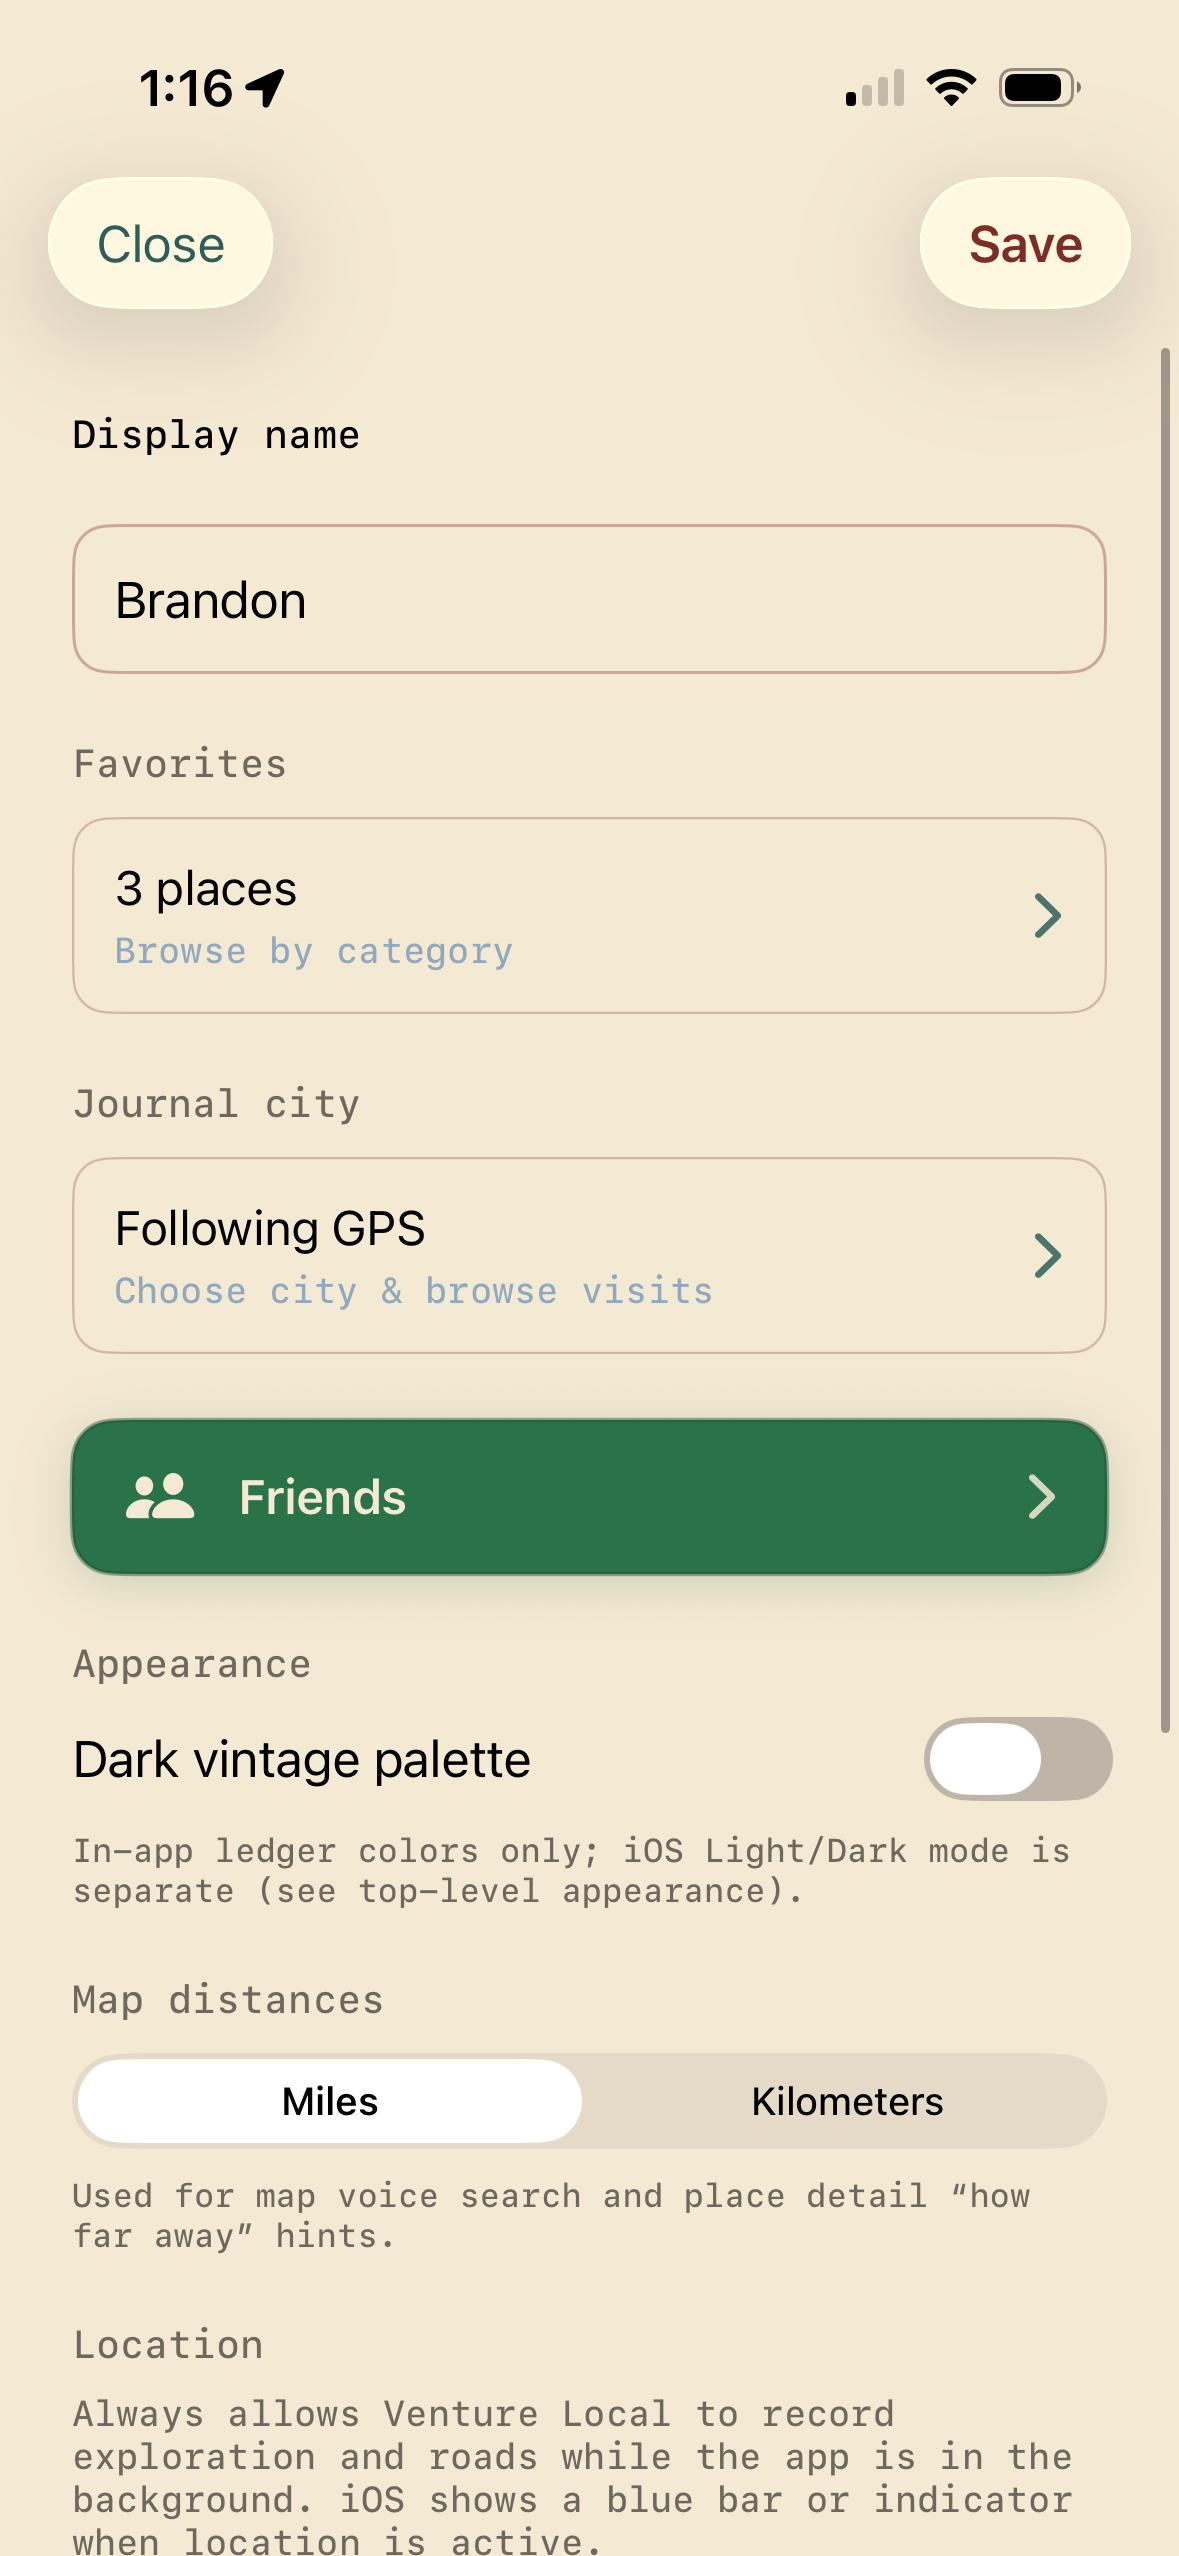Screen dimensions: 1179x2556
Task: Tap the cellular signal bars icon
Action: 875,88
